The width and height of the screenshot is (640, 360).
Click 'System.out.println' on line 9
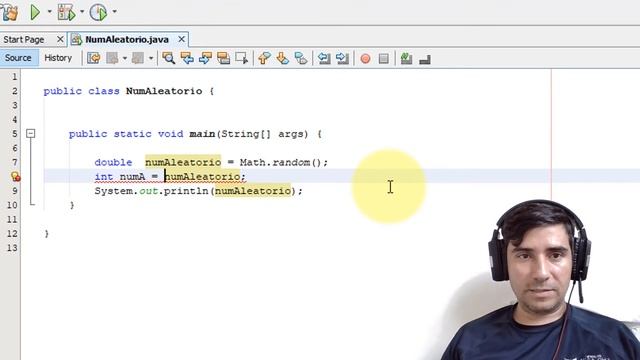point(151,191)
